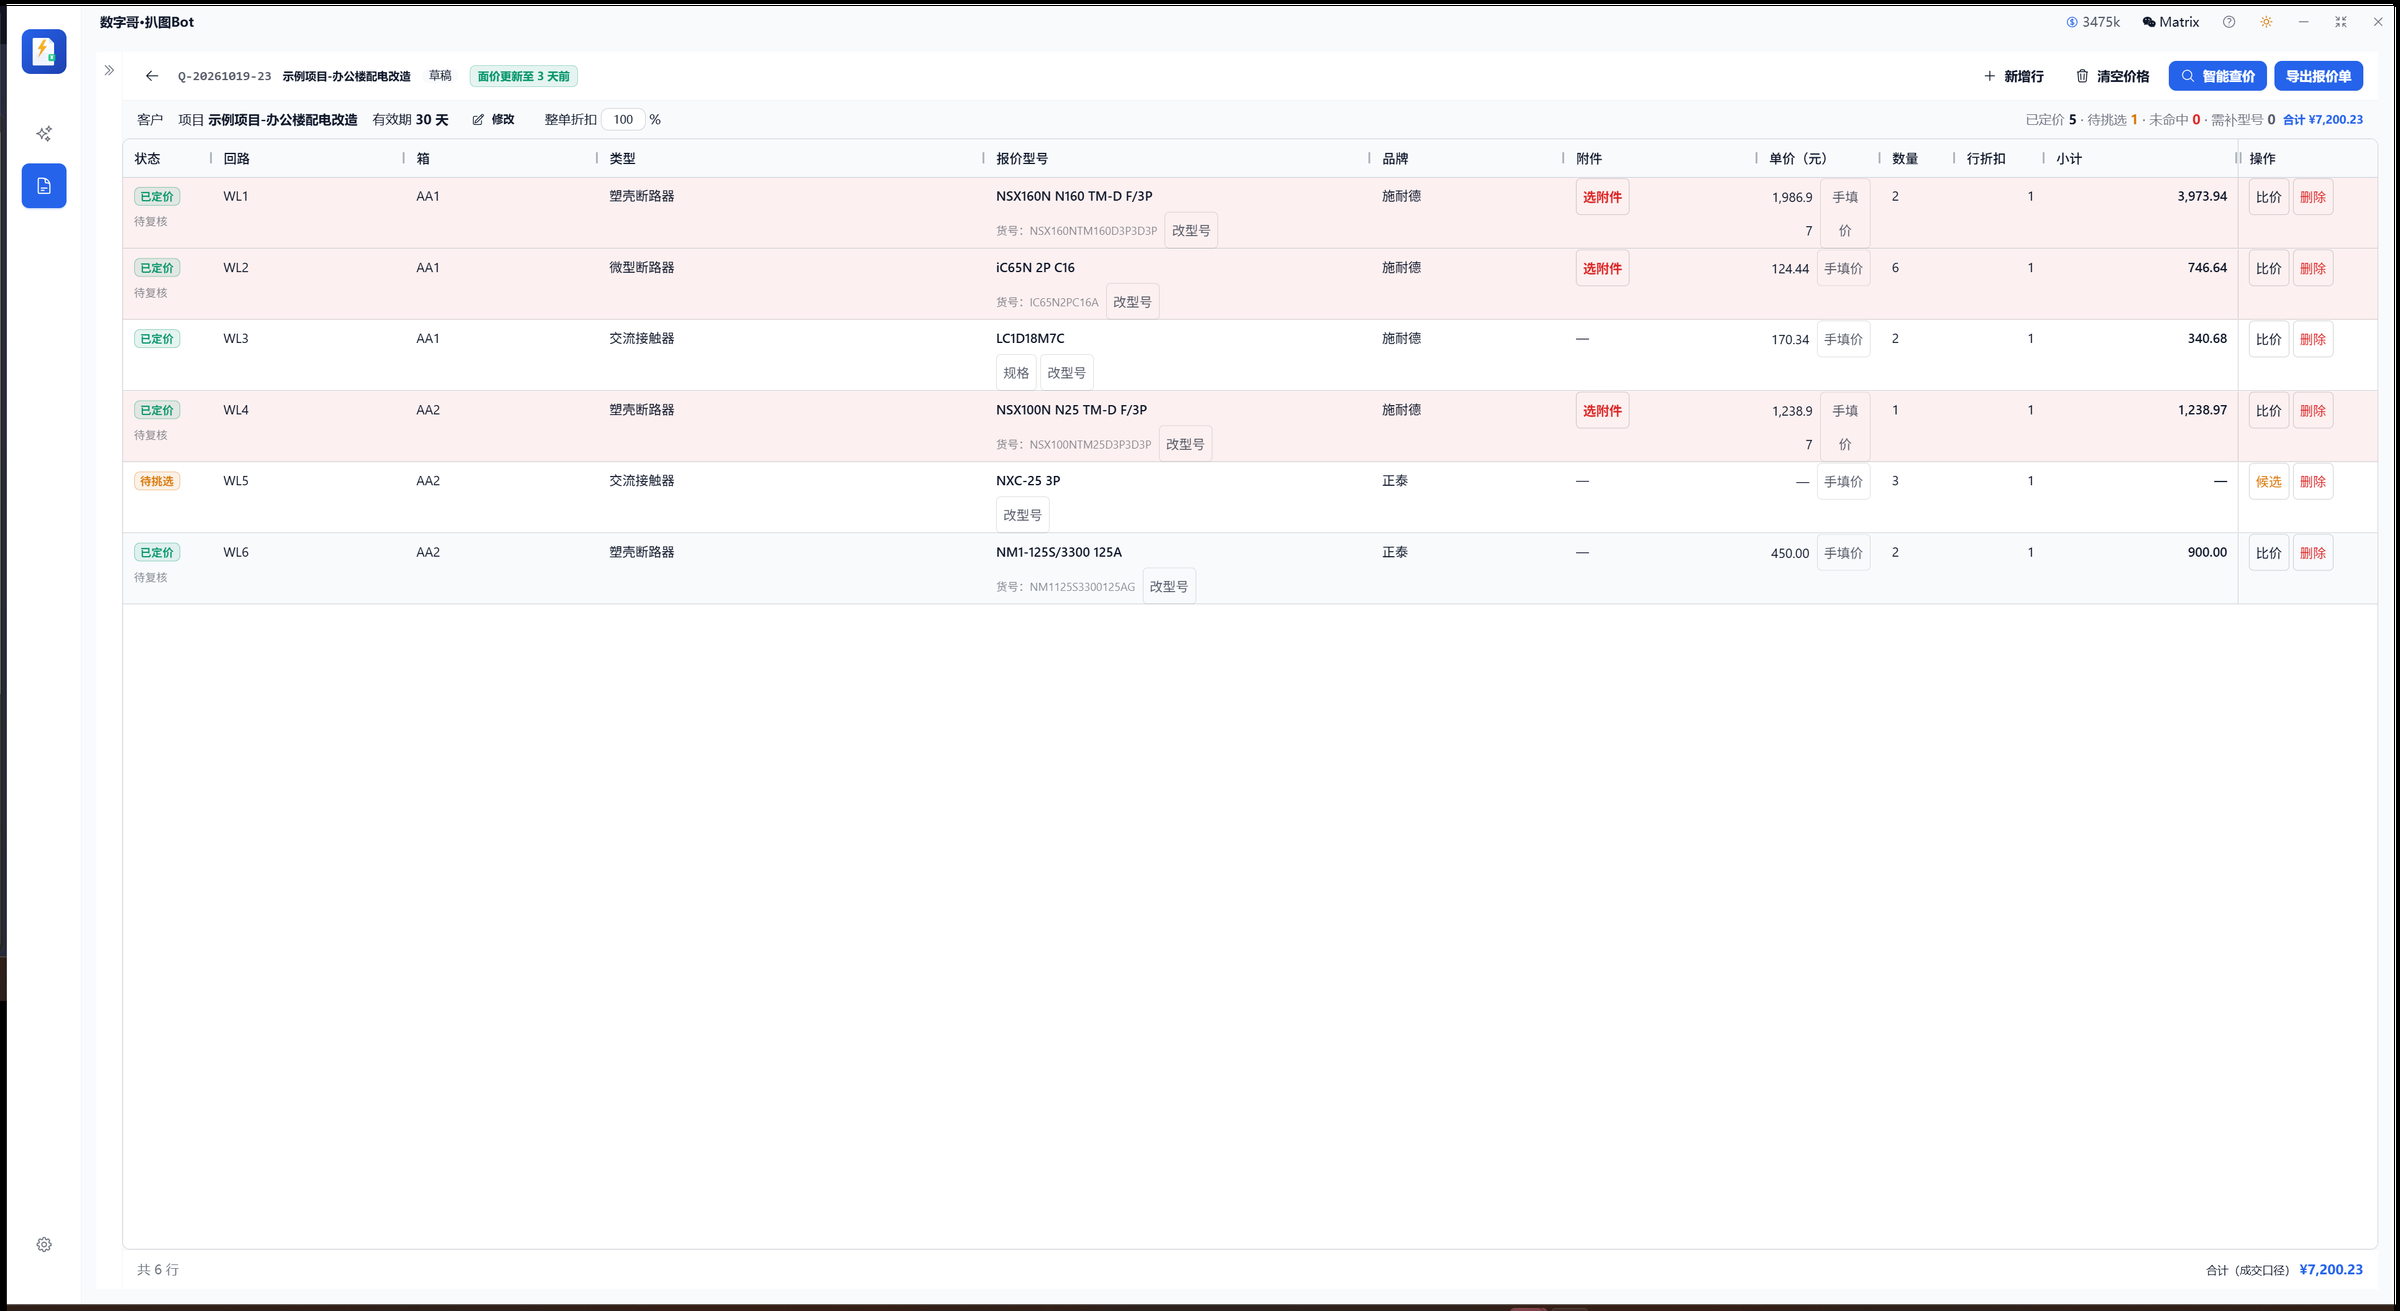Open 候选 candidates for the WL5 row
Viewport: 2400px width, 1311px height.
[x=2268, y=482]
